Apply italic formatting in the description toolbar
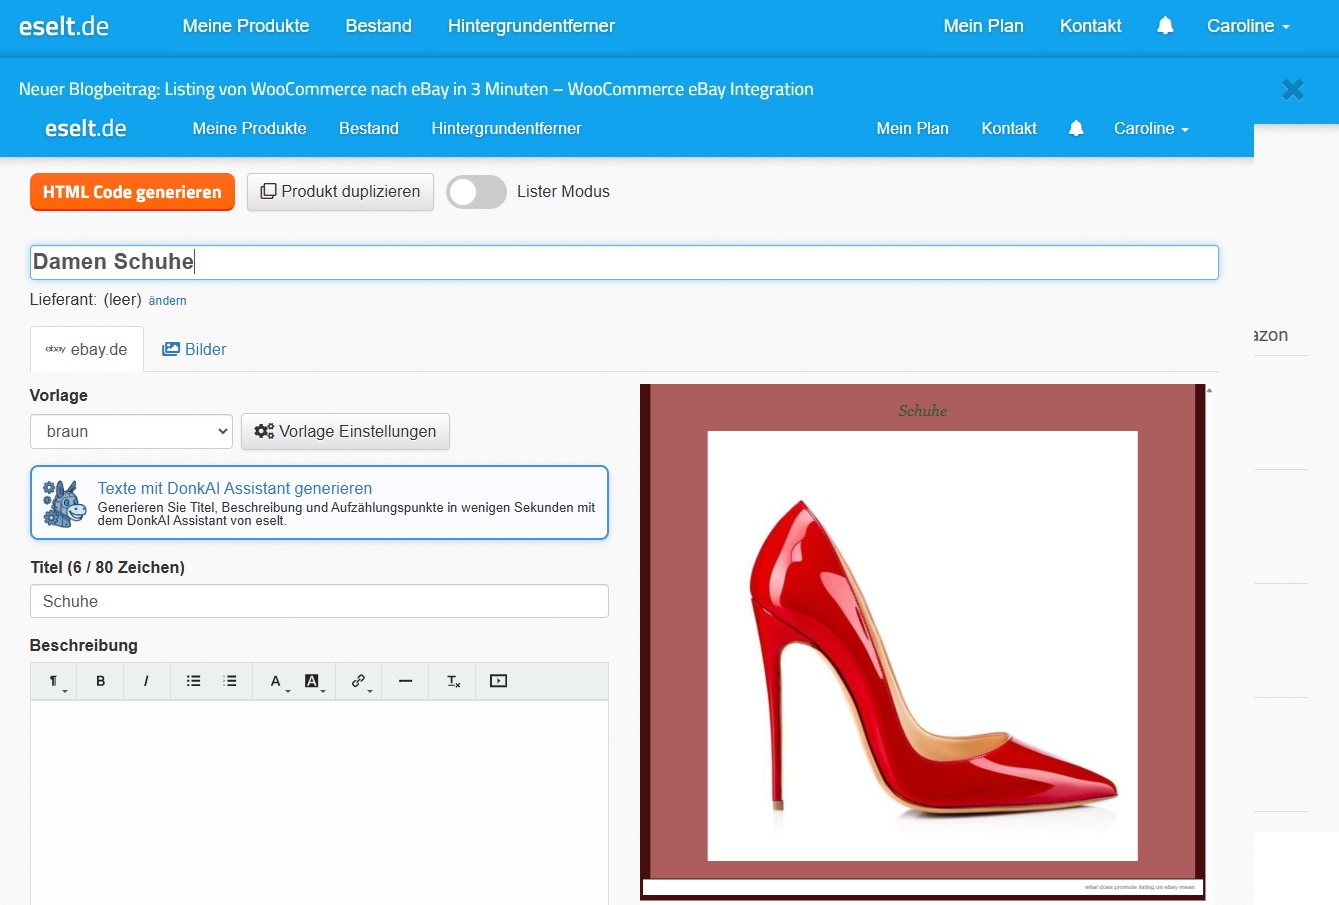Image resolution: width=1339 pixels, height=905 pixels. coord(146,681)
